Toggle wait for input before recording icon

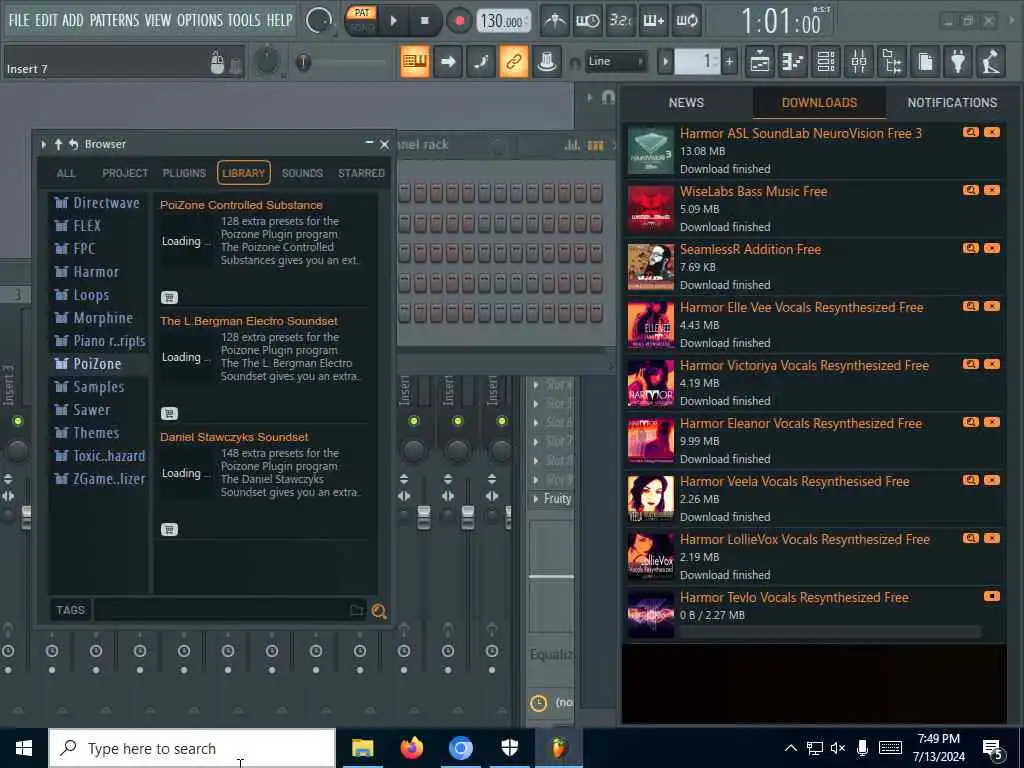tap(587, 21)
